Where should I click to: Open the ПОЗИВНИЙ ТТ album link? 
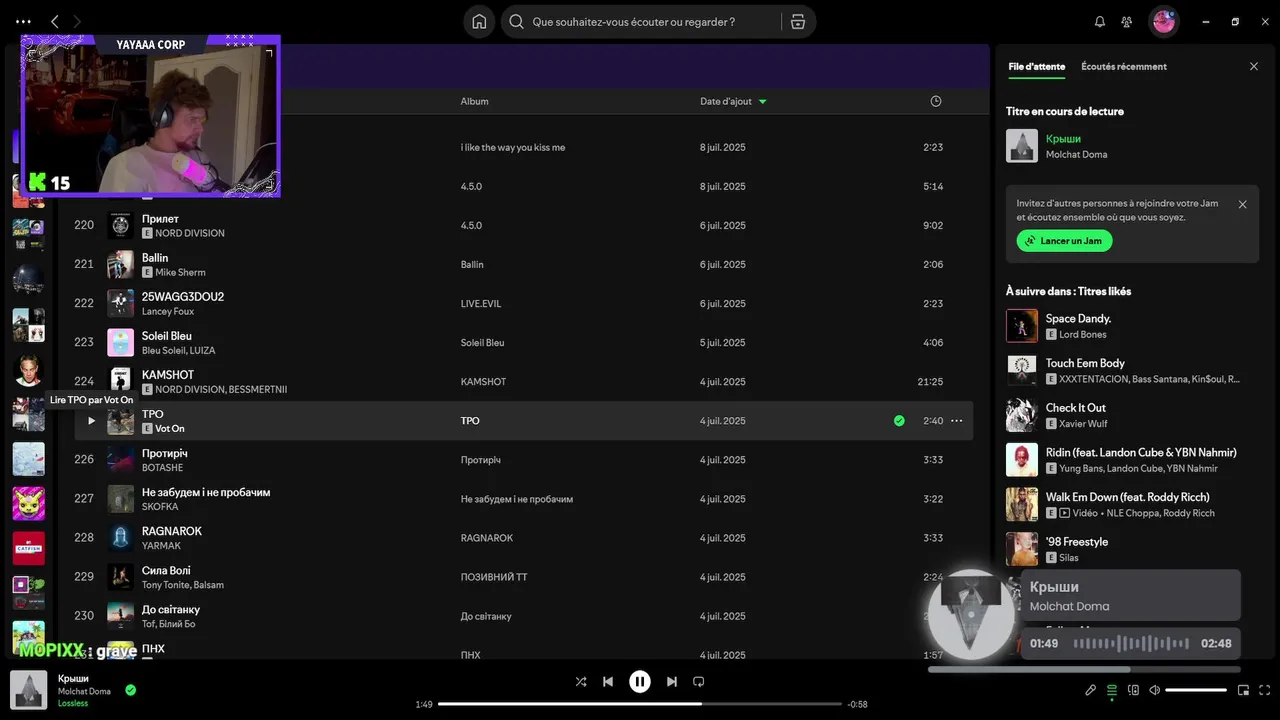click(494, 577)
